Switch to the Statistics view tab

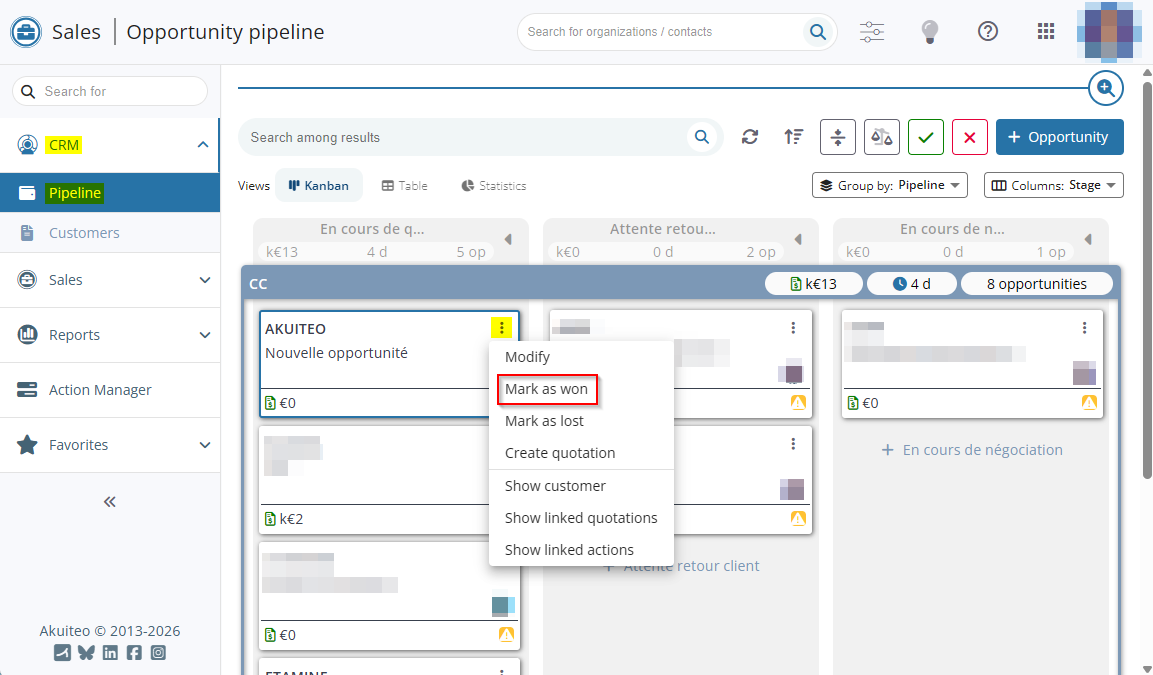click(493, 185)
